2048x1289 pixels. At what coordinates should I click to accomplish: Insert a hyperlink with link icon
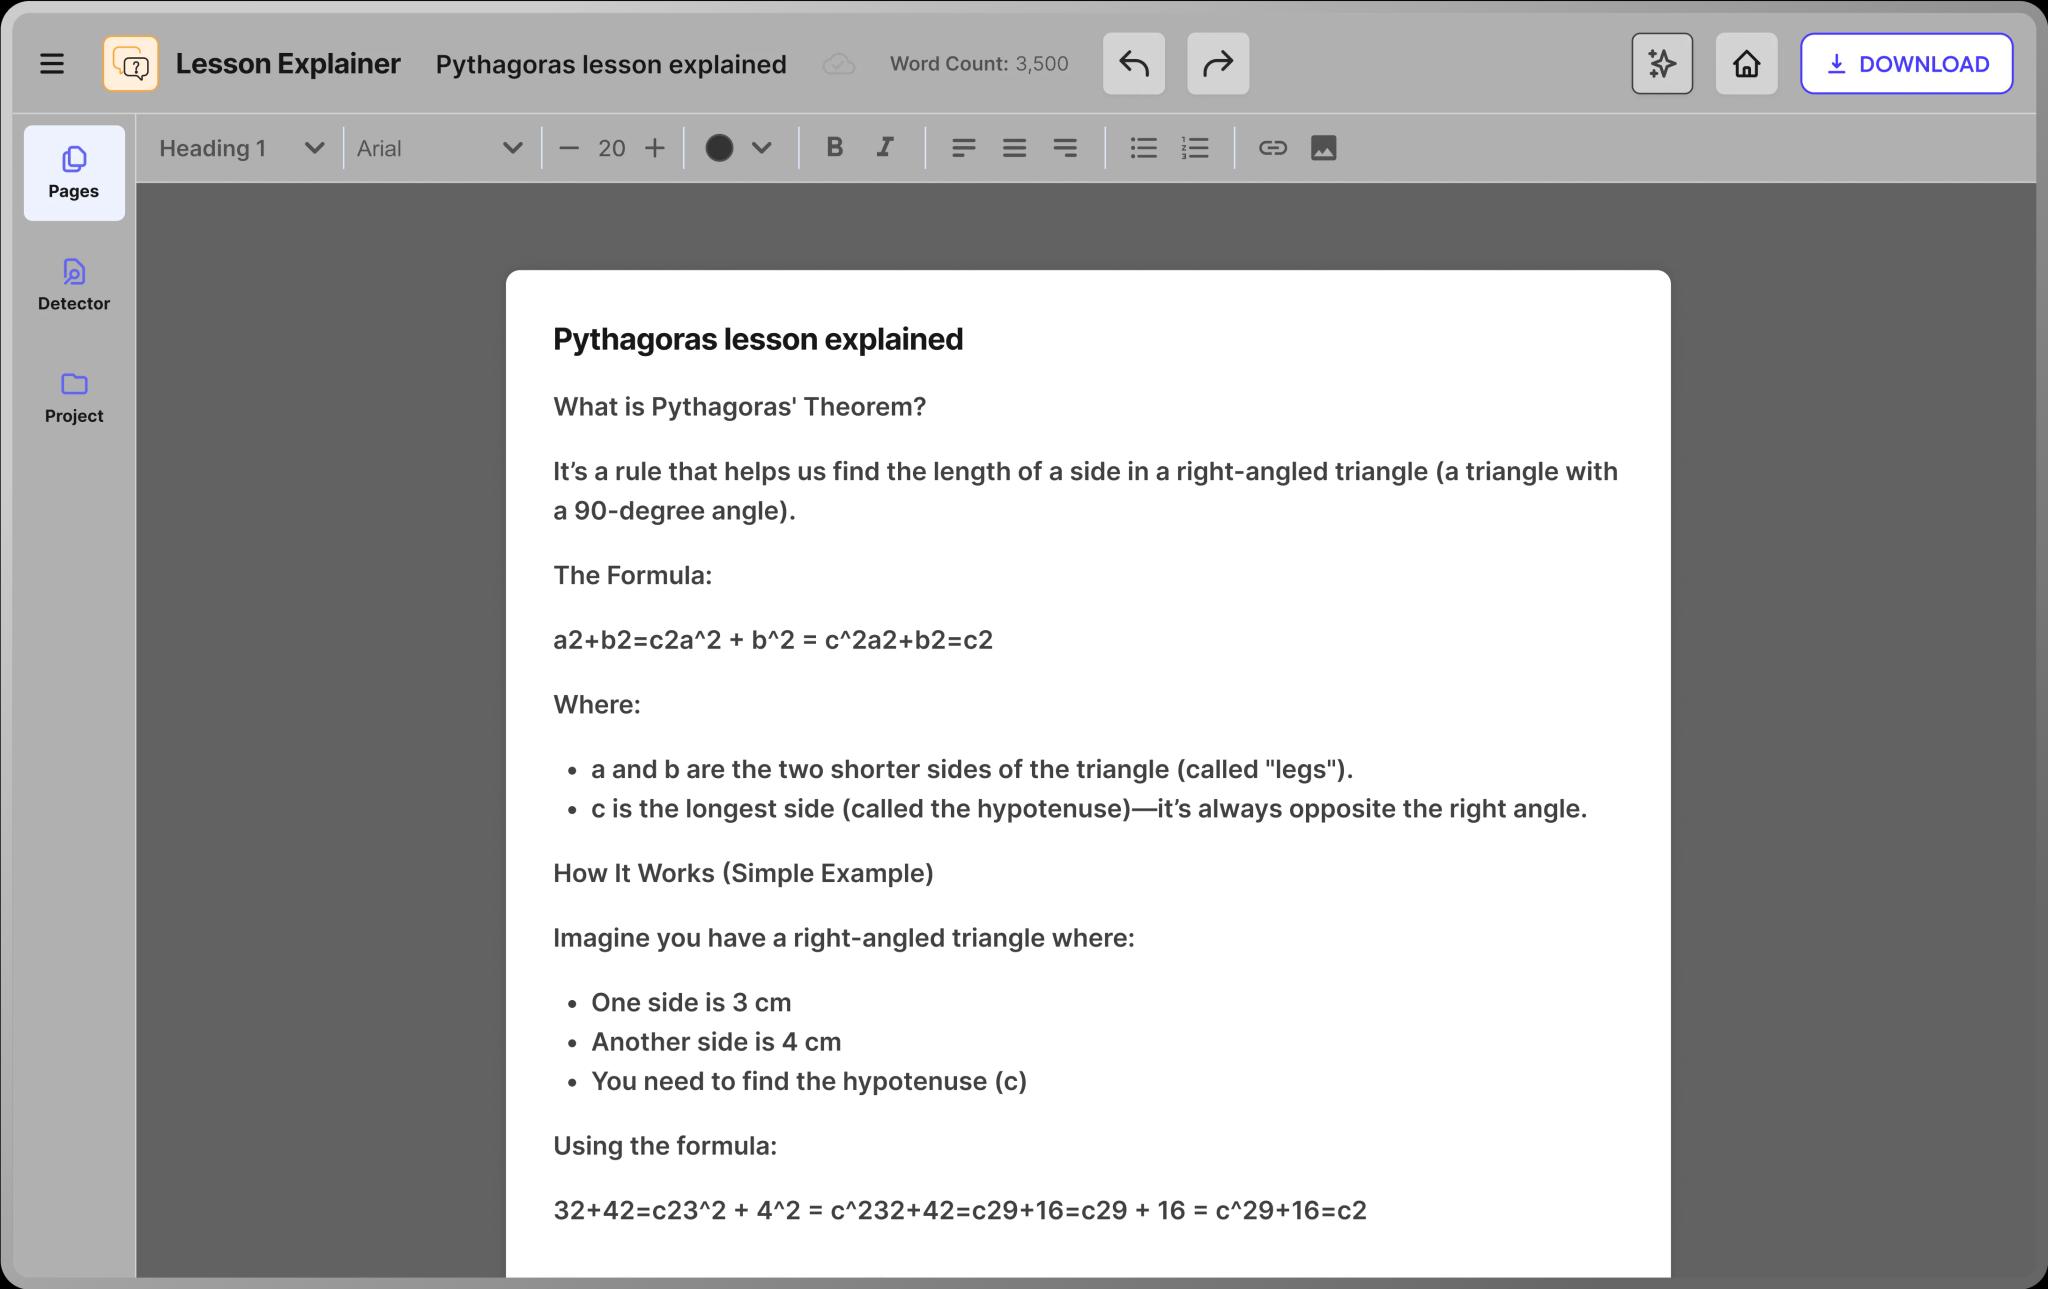pyautogui.click(x=1272, y=148)
